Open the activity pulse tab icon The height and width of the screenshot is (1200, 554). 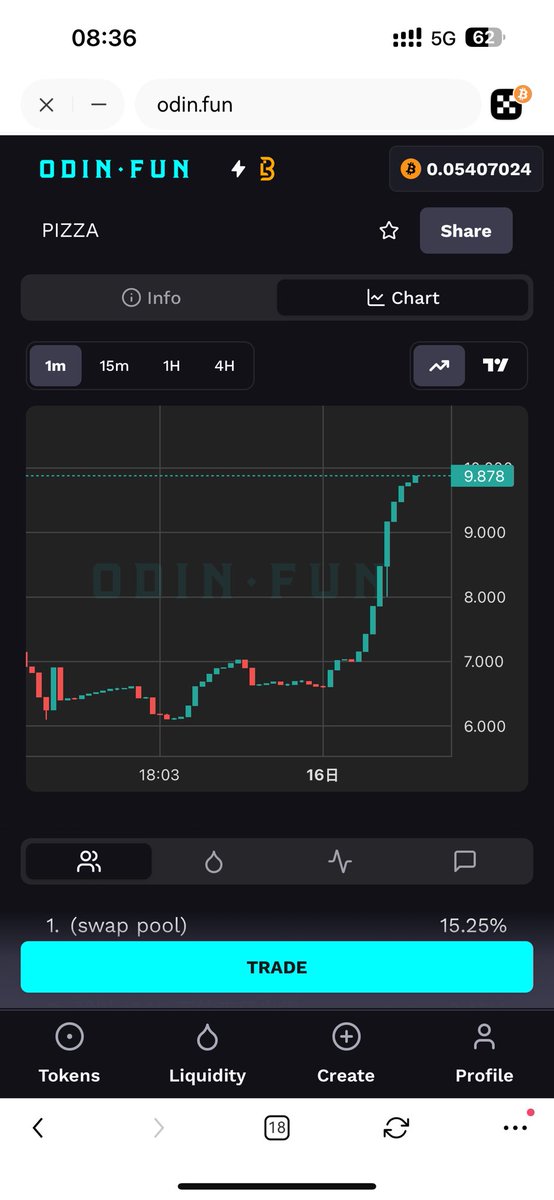coord(340,861)
